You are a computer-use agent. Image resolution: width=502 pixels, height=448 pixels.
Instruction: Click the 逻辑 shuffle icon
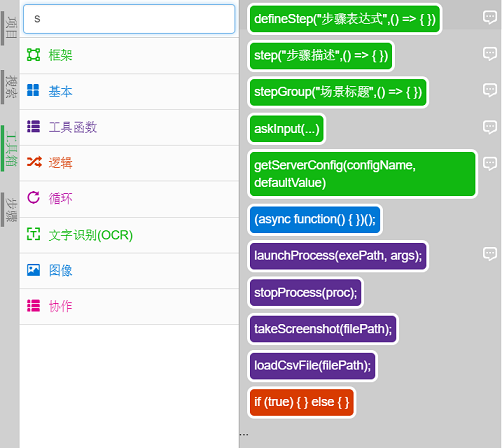pyautogui.click(x=34, y=162)
